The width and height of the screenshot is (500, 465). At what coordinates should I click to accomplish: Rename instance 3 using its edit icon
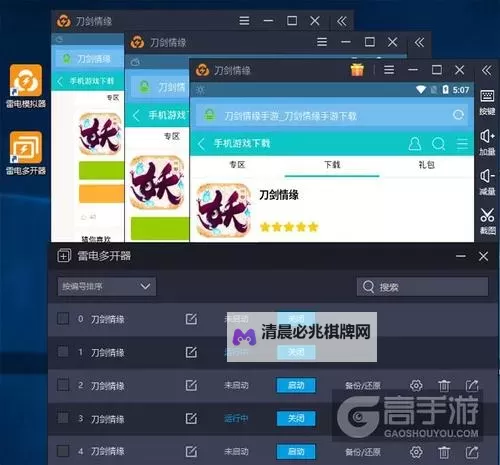[191, 418]
